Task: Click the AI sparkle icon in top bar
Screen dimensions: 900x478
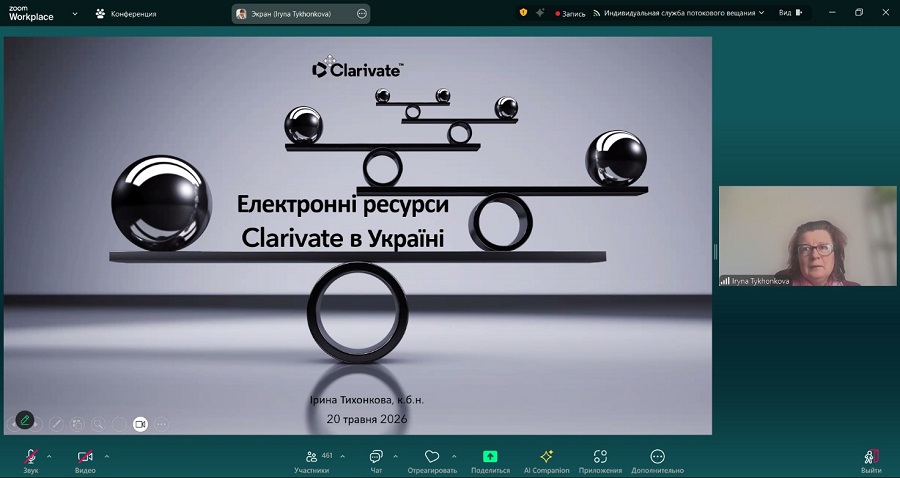Action: [540, 12]
